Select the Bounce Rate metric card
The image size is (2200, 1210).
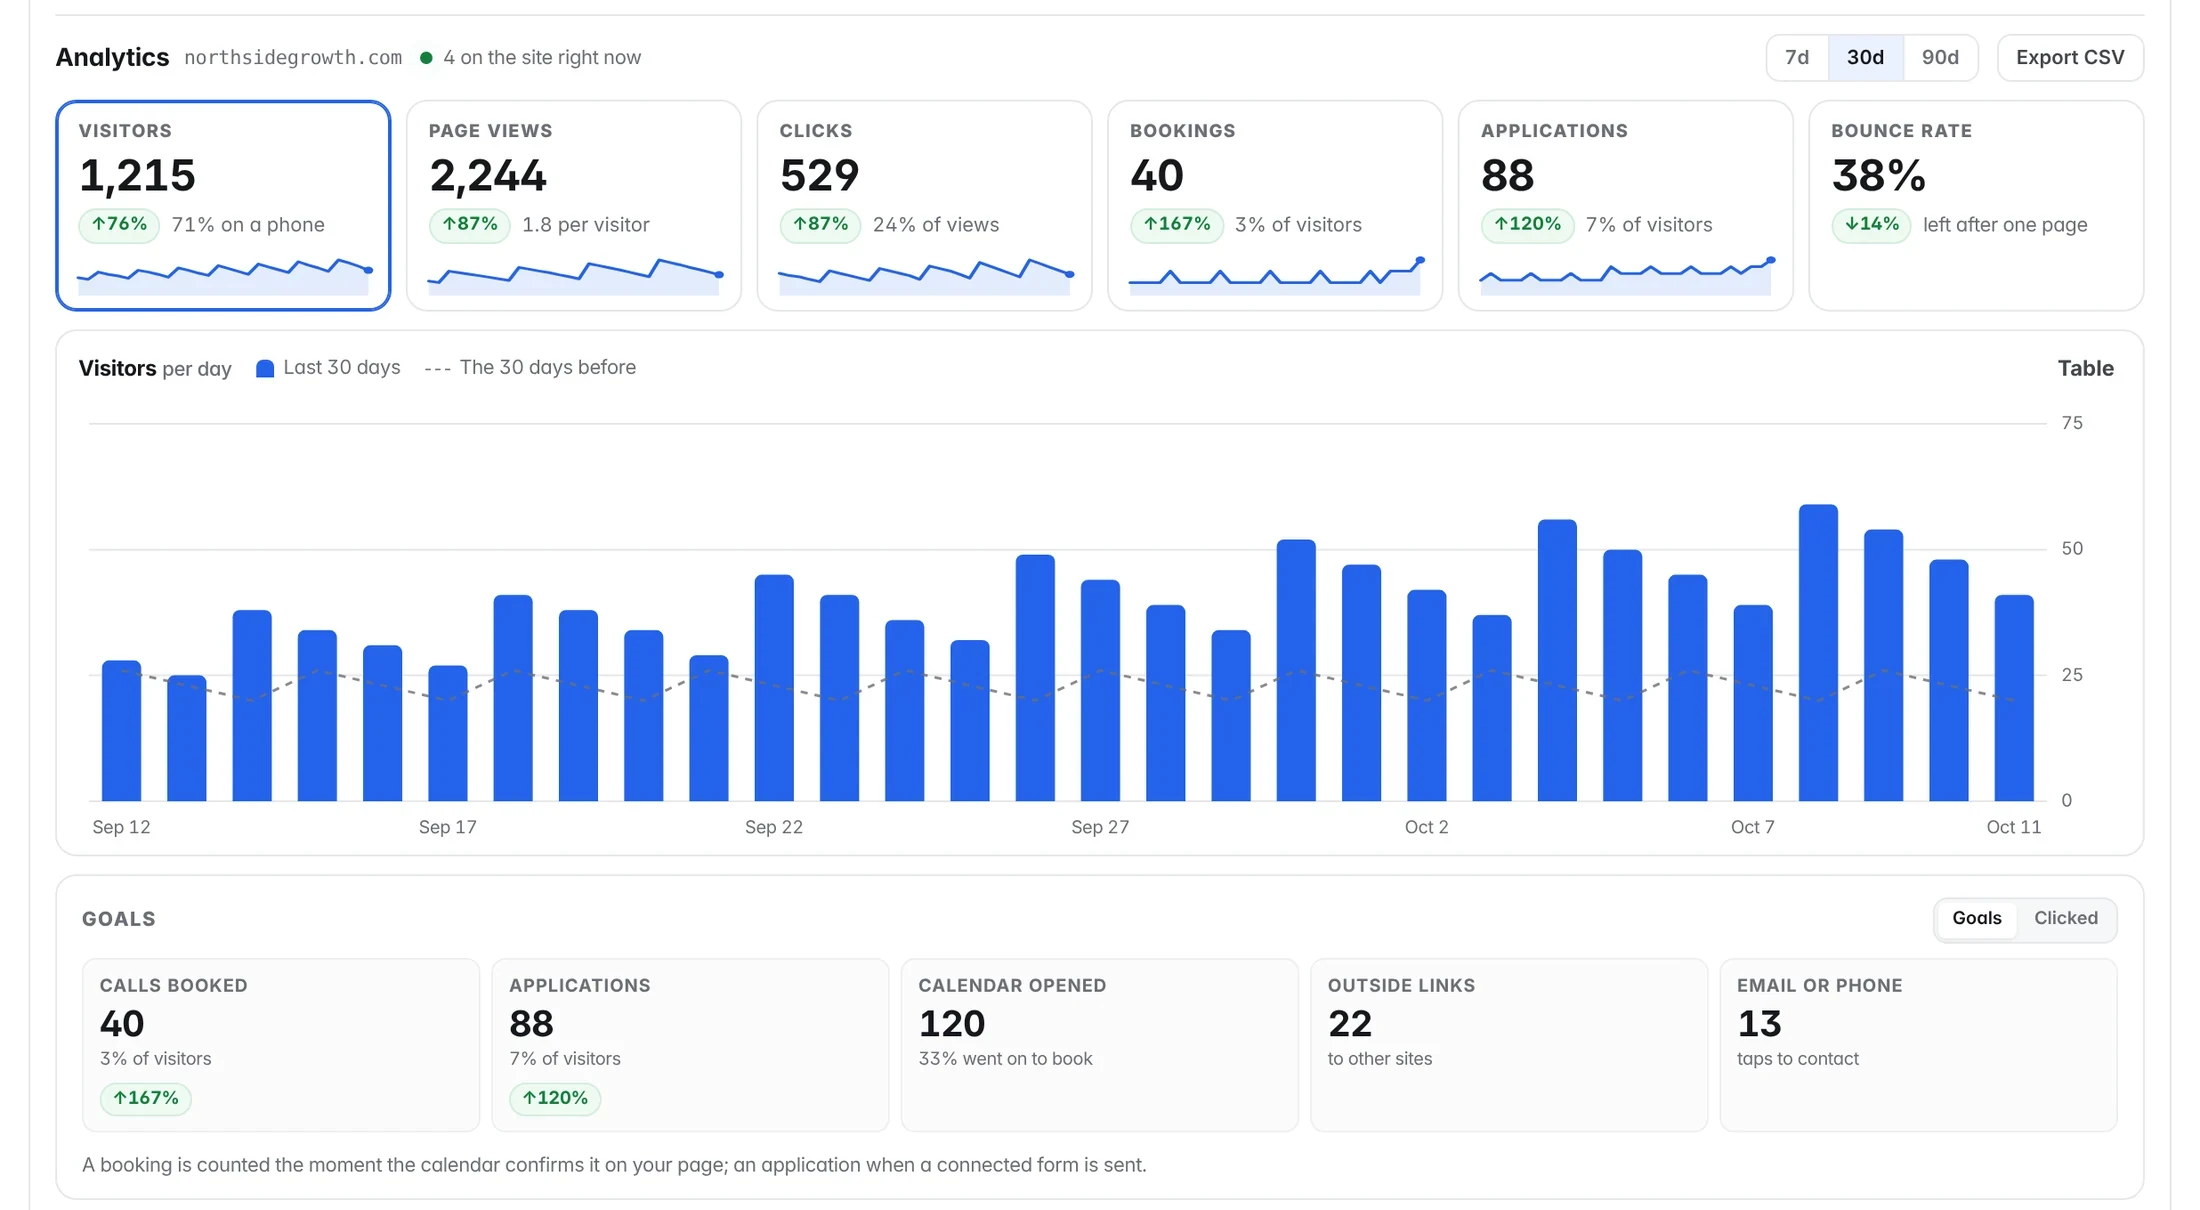point(1976,205)
